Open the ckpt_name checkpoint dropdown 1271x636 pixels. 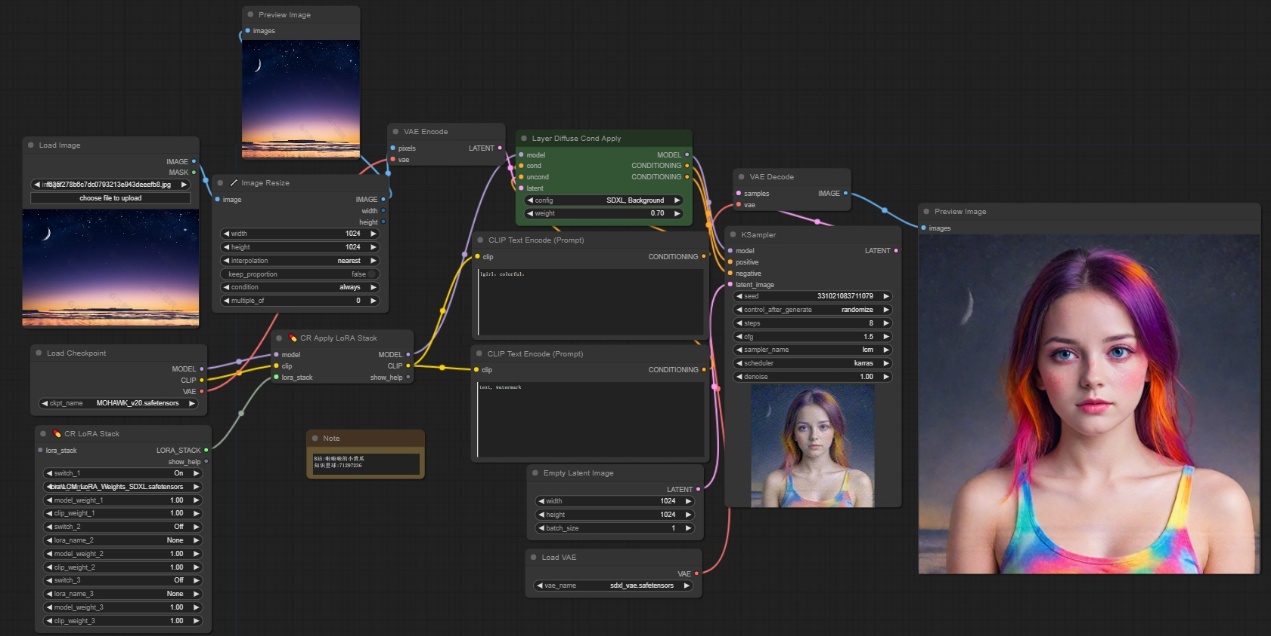[x=120, y=404]
